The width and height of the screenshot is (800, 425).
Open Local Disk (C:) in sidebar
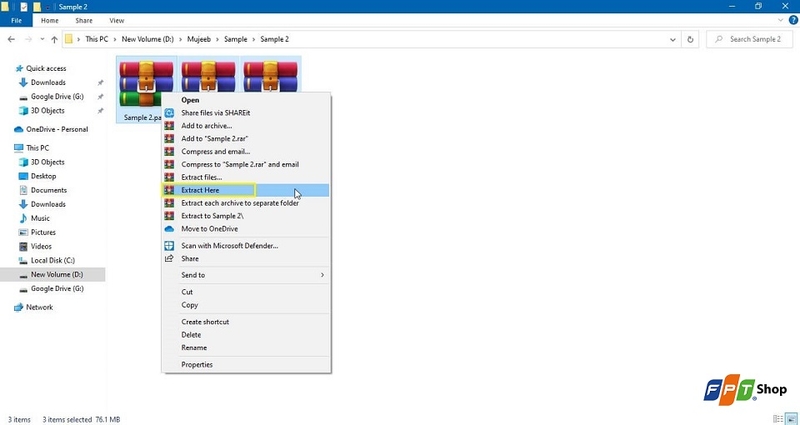click(x=53, y=260)
